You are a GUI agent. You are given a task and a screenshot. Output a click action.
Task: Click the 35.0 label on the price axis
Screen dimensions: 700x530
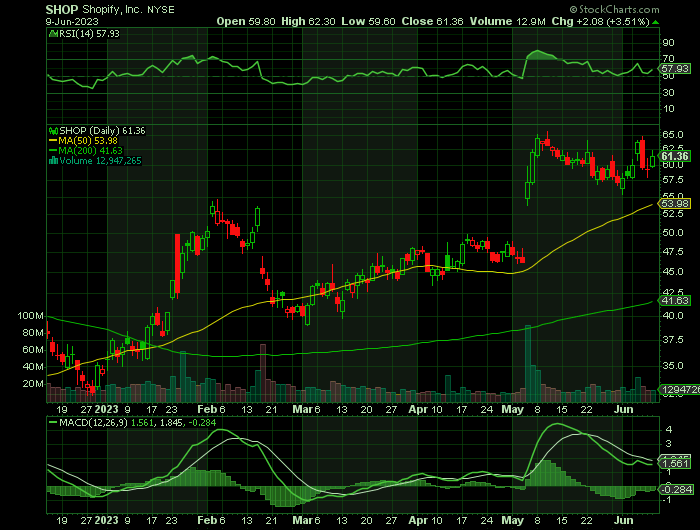pyautogui.click(x=673, y=366)
